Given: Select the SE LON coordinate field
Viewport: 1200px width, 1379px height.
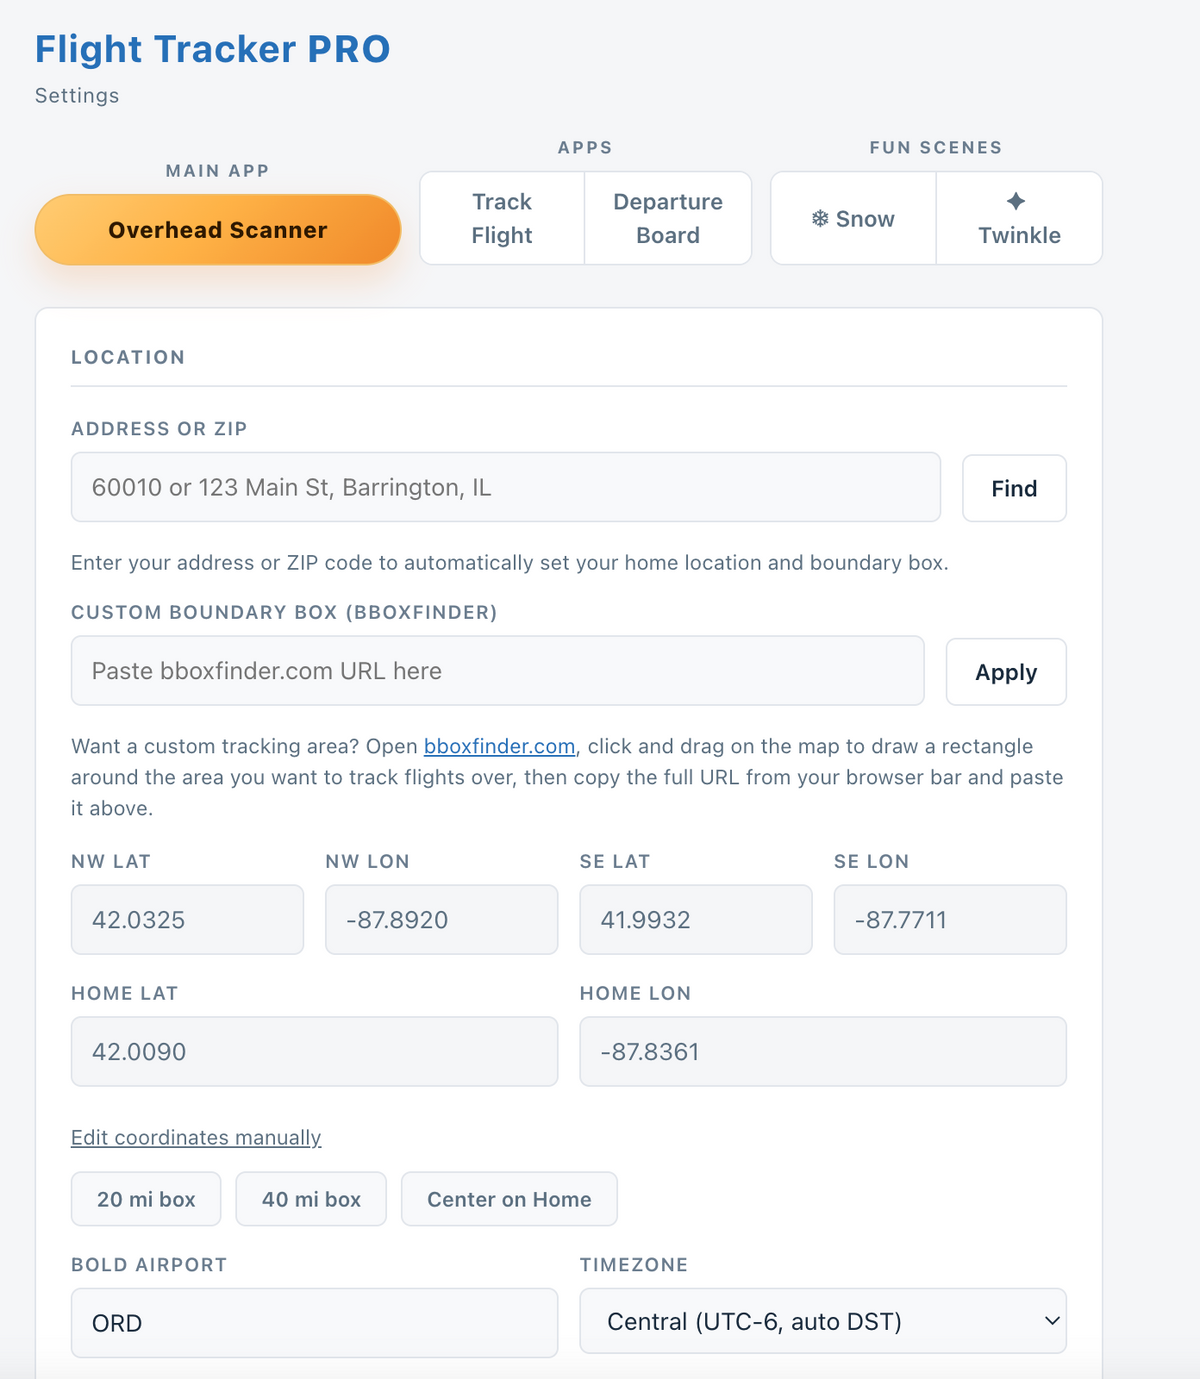Looking at the screenshot, I should [950, 920].
